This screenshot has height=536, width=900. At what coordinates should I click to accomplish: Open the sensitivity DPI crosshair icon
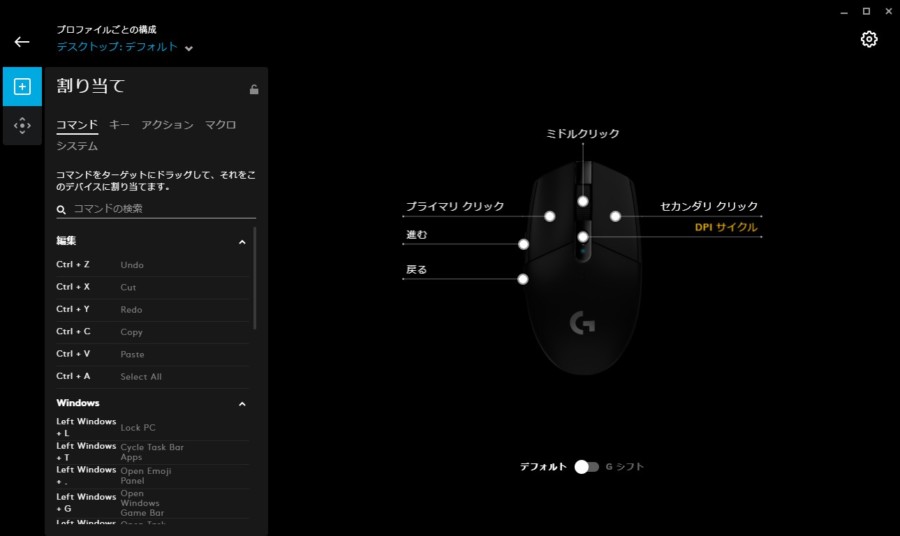(22, 126)
